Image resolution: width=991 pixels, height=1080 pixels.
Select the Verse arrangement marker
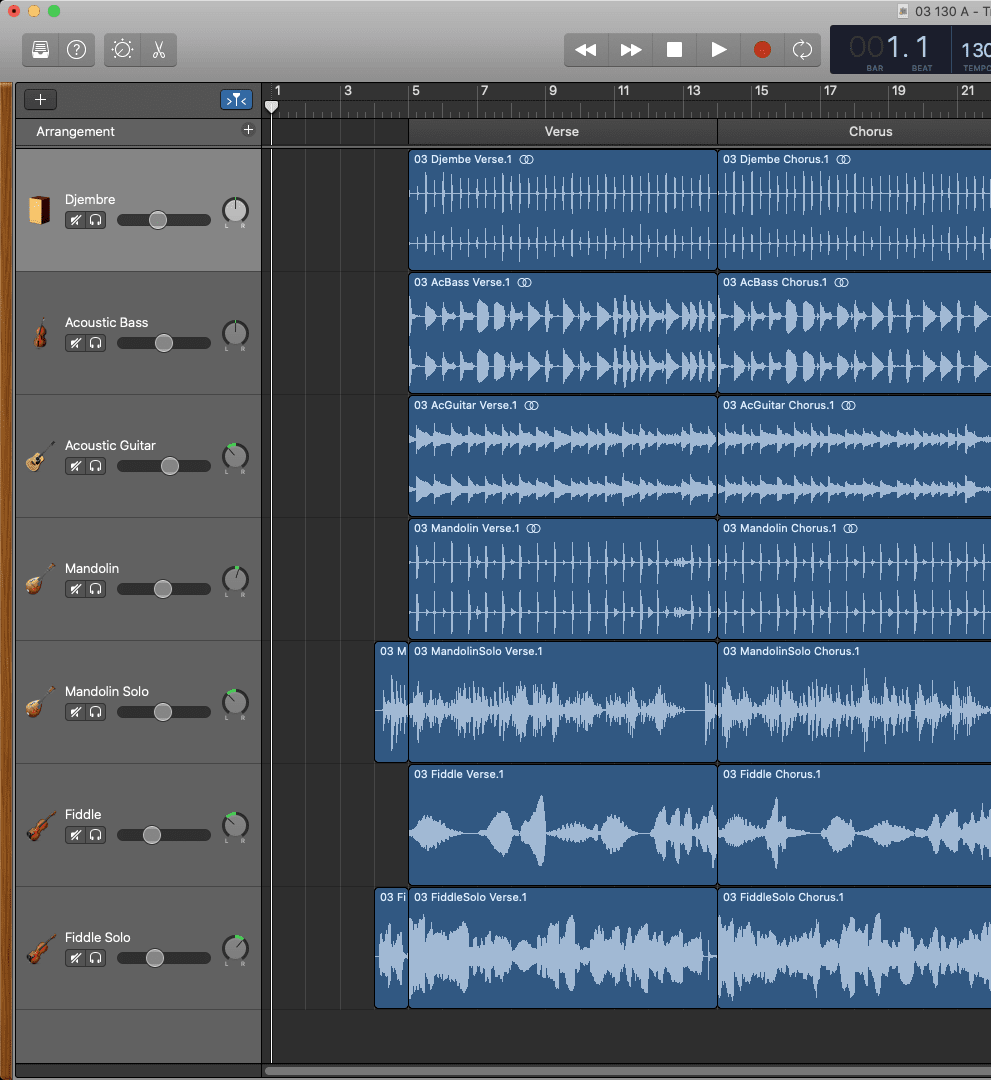pyautogui.click(x=562, y=131)
